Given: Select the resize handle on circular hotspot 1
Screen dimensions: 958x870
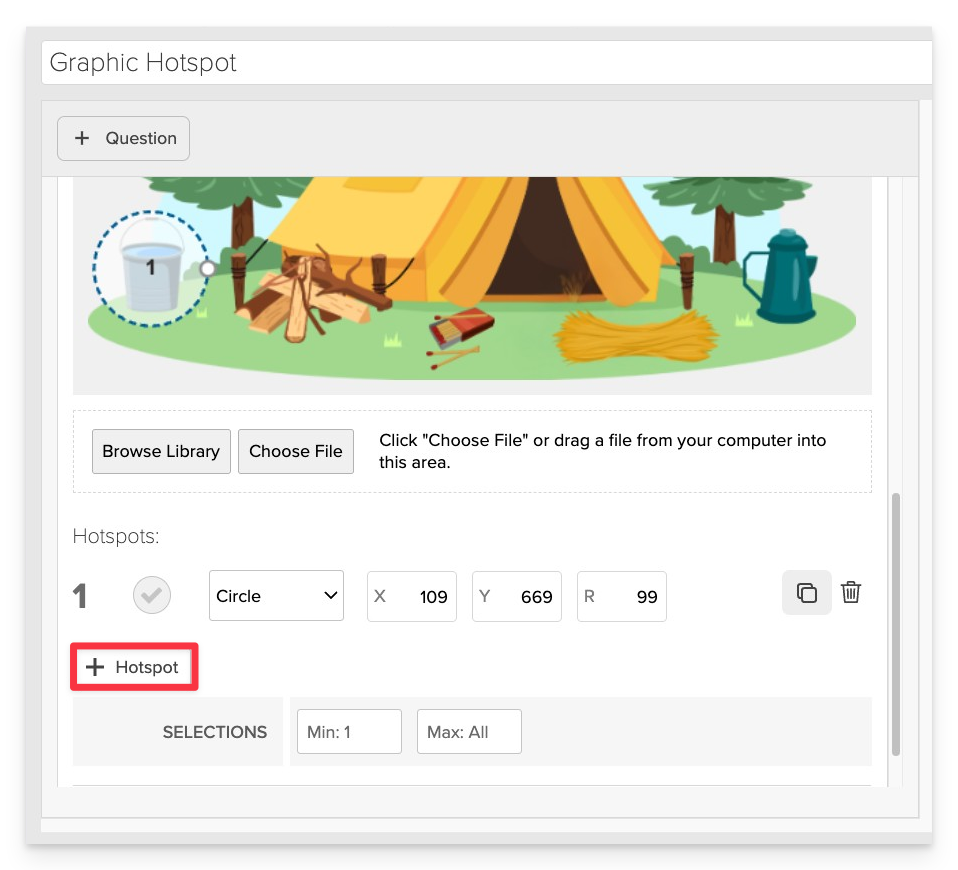Looking at the screenshot, I should tap(208, 268).
